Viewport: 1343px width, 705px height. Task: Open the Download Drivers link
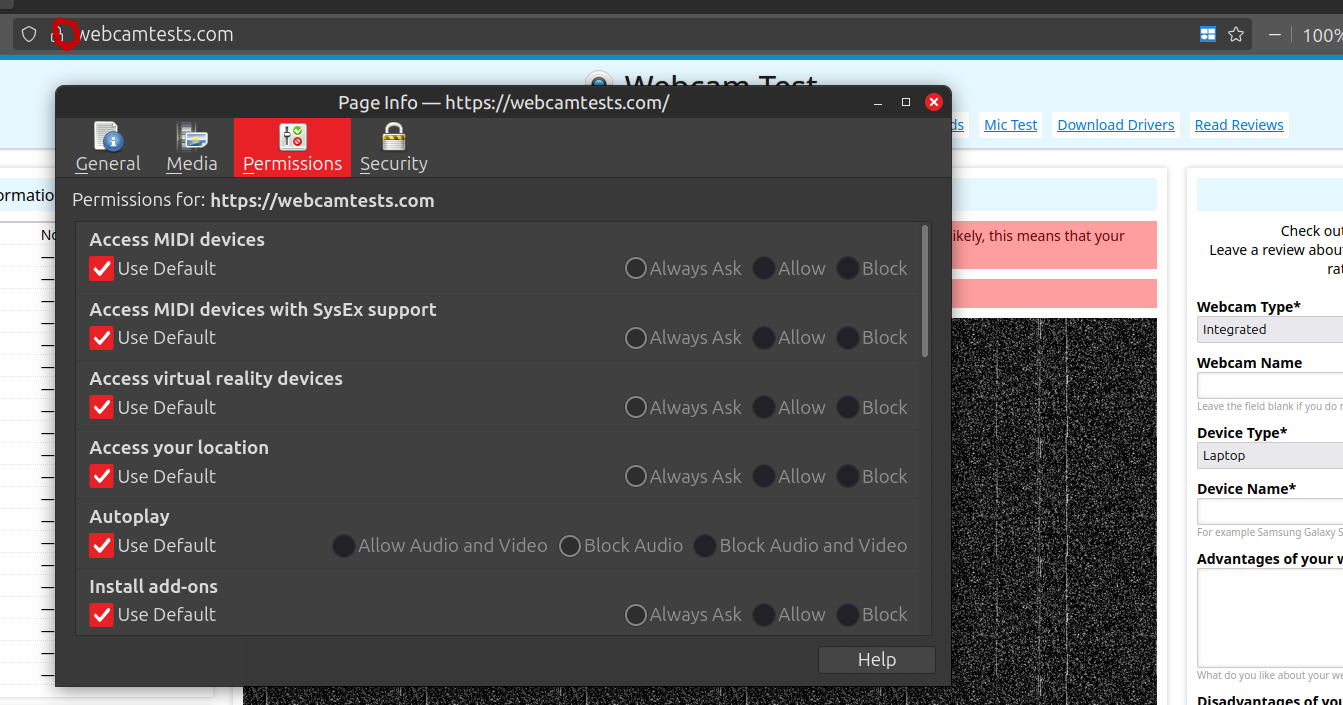[1116, 125]
